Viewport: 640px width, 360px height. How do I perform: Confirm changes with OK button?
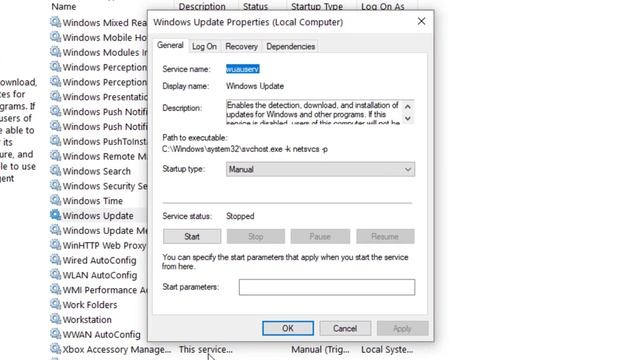pos(288,328)
